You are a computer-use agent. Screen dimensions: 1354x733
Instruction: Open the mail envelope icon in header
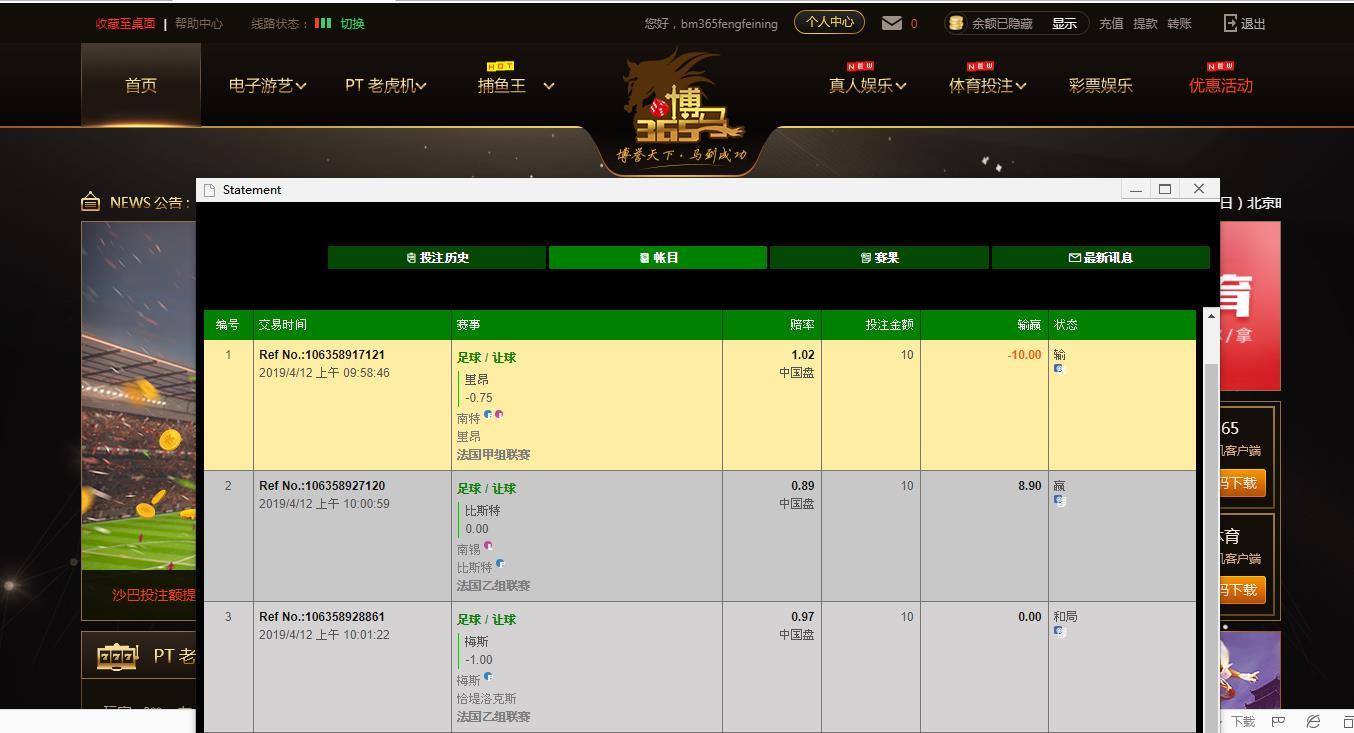pyautogui.click(x=891, y=23)
